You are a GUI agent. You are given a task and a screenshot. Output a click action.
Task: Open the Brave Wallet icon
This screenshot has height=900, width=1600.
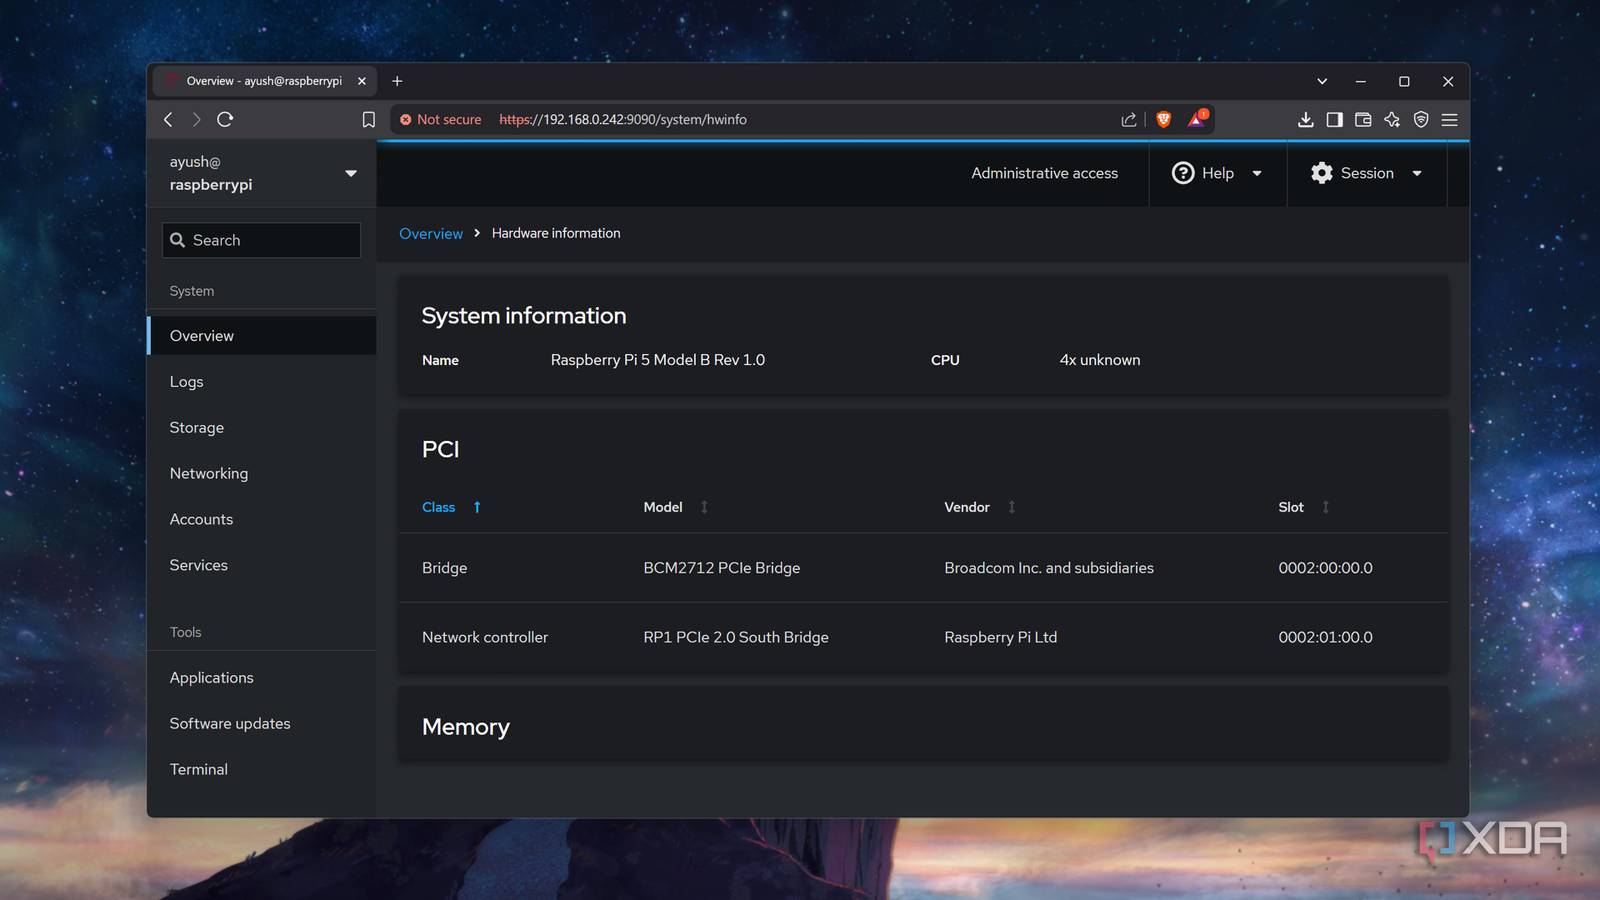pyautogui.click(x=1362, y=119)
